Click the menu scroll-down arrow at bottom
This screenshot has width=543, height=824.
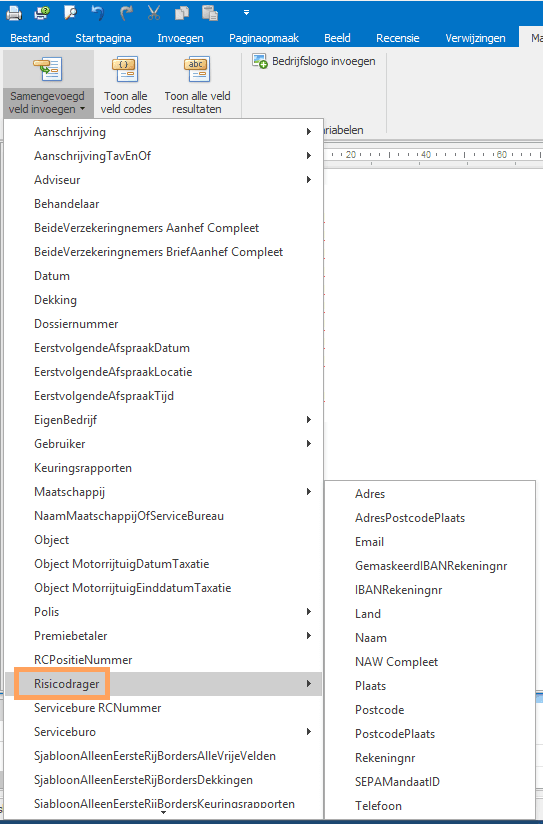point(163,813)
